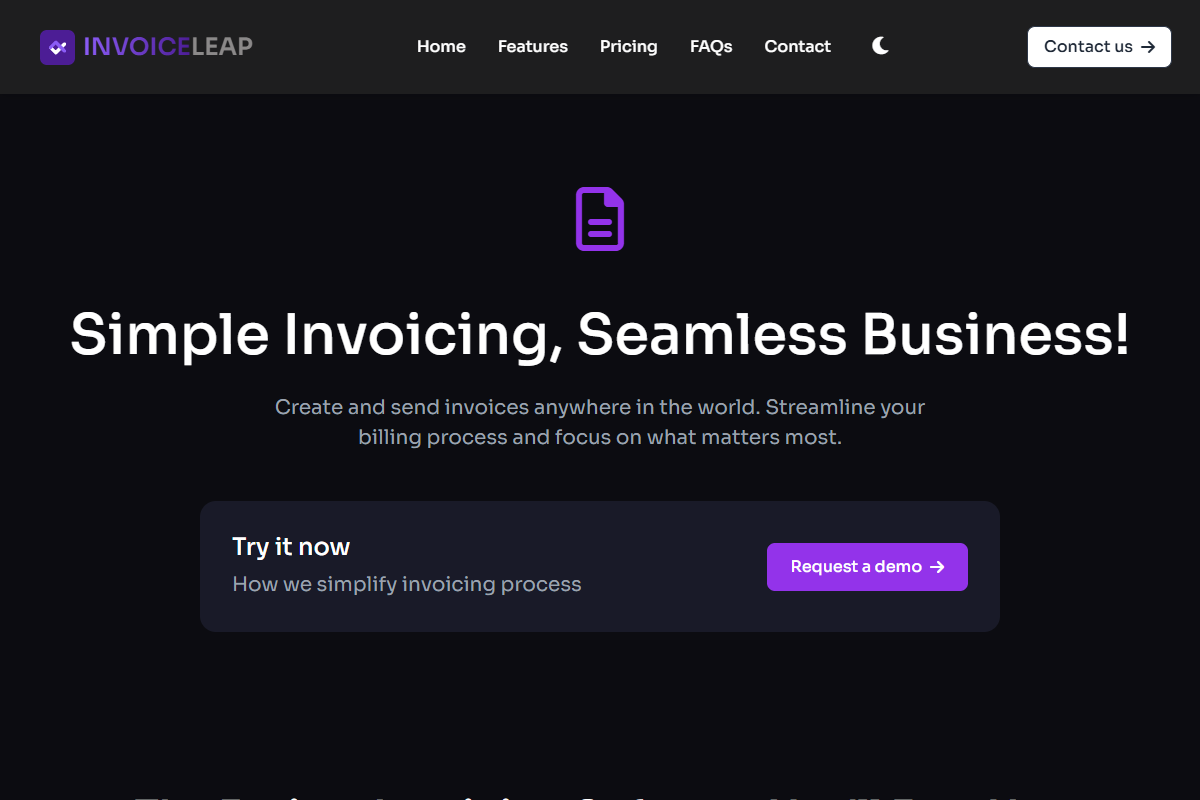The width and height of the screenshot is (1200, 800).
Task: Click the text How we simplify invoicing process
Action: [x=406, y=584]
